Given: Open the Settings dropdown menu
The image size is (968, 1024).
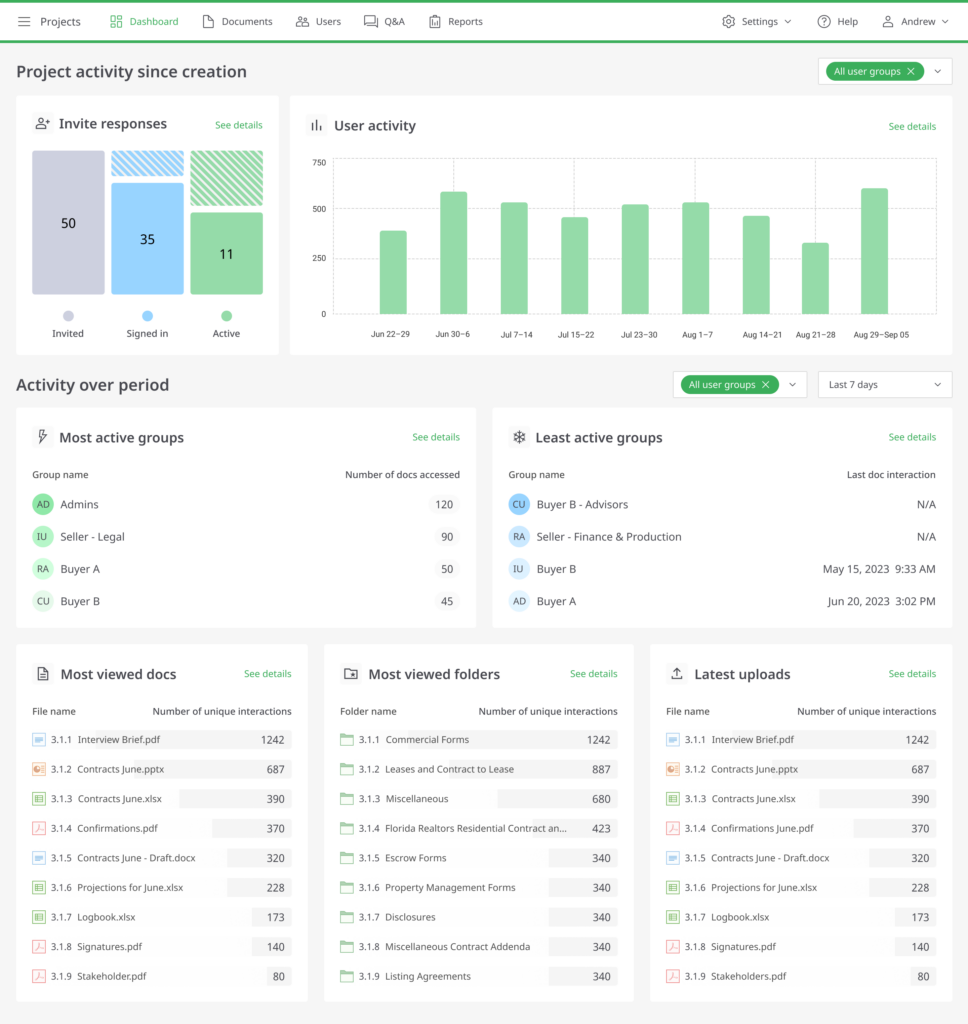Looking at the screenshot, I should (x=756, y=21).
